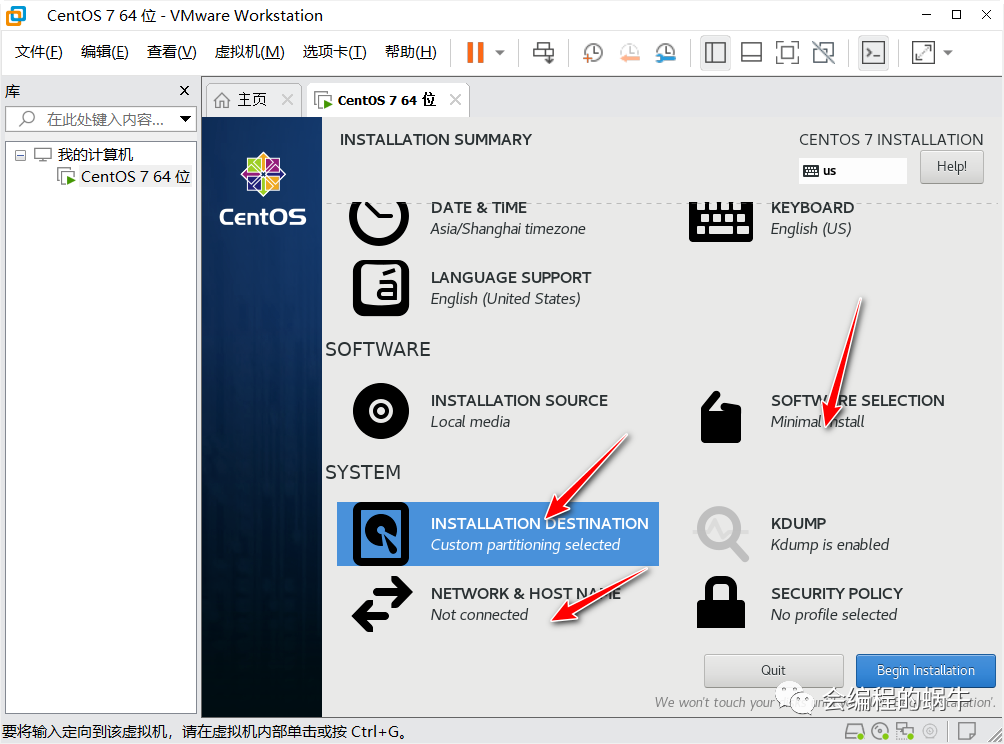Open NETWORK & HOST NAME arrows icon
Image resolution: width=1004 pixels, height=744 pixels.
(382, 604)
